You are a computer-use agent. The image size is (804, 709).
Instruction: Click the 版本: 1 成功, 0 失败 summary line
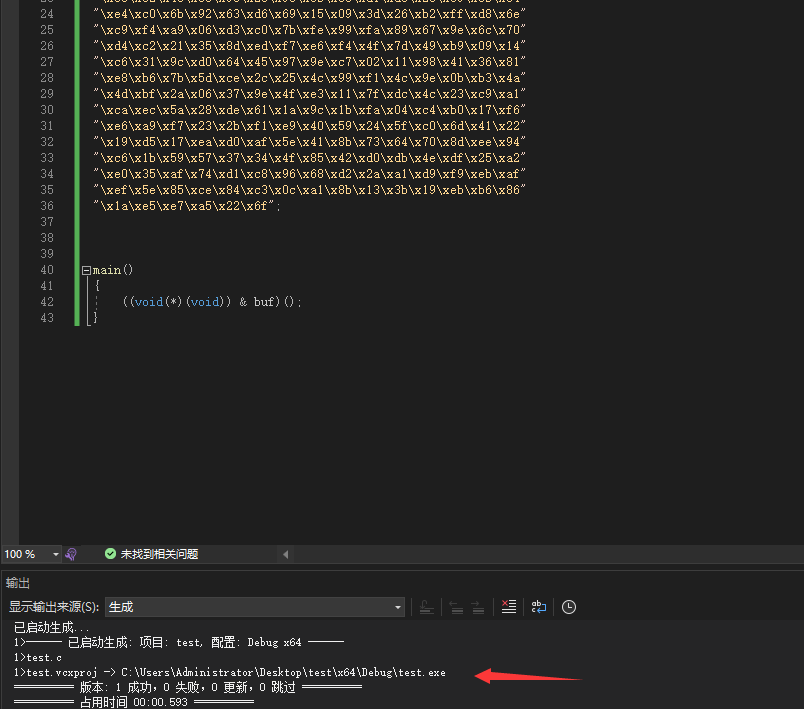tap(188, 687)
